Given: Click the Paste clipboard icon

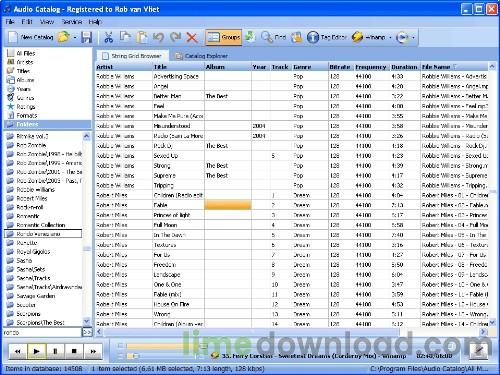Looking at the screenshot, I should pos(142,37).
